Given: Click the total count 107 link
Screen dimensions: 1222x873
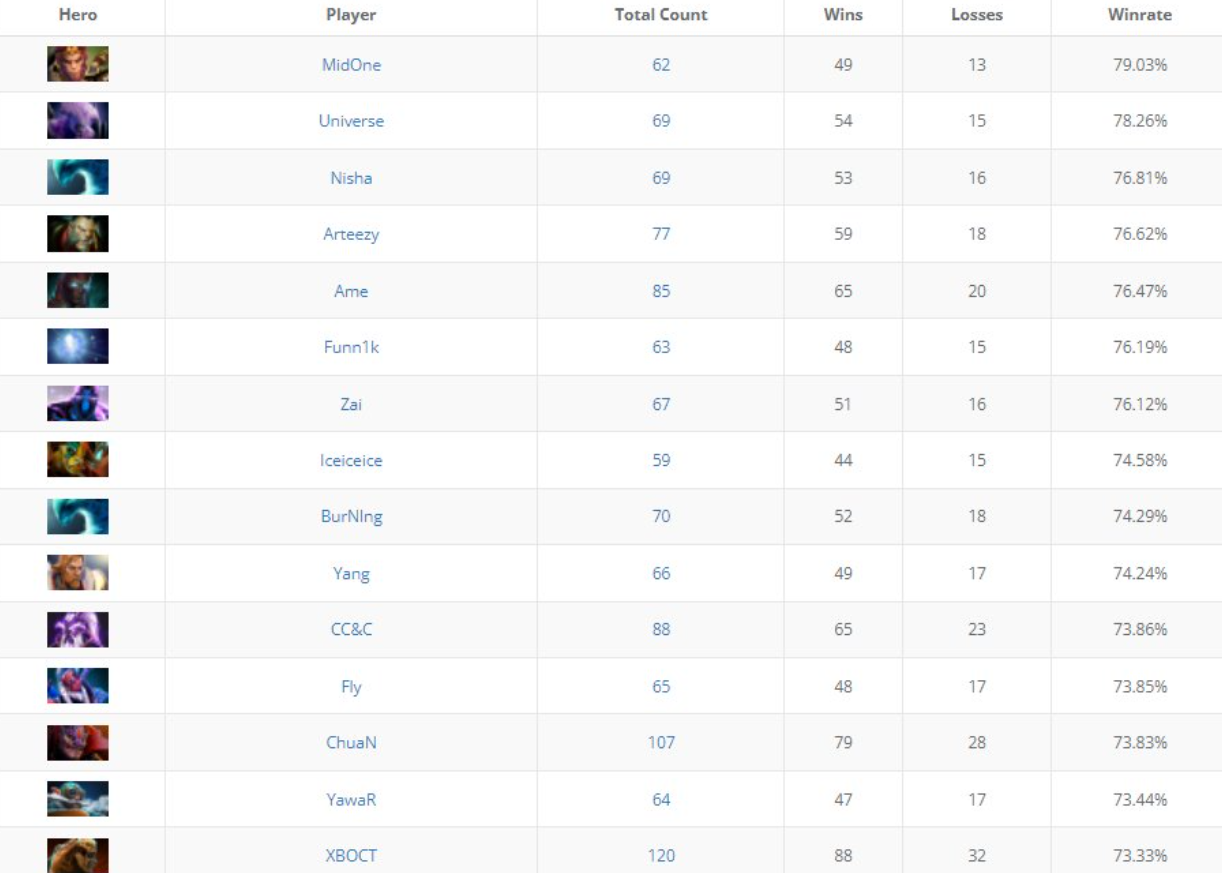Looking at the screenshot, I should tap(661, 743).
